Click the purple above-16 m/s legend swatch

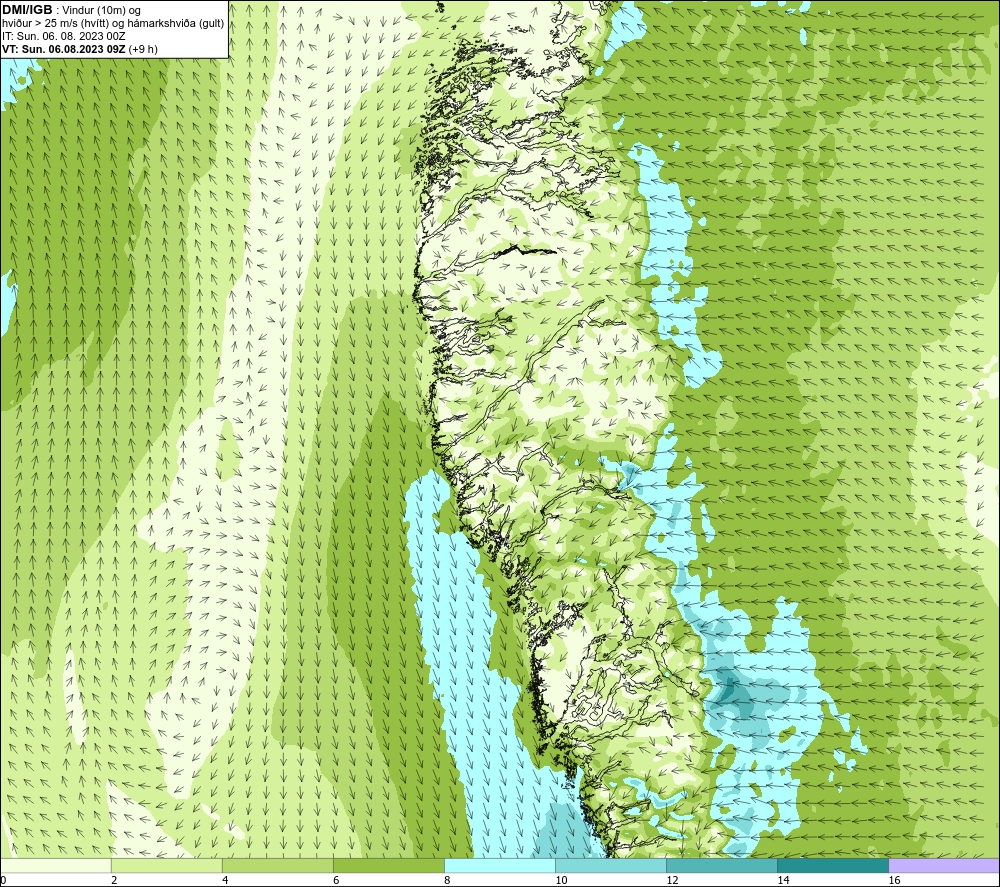[944, 865]
